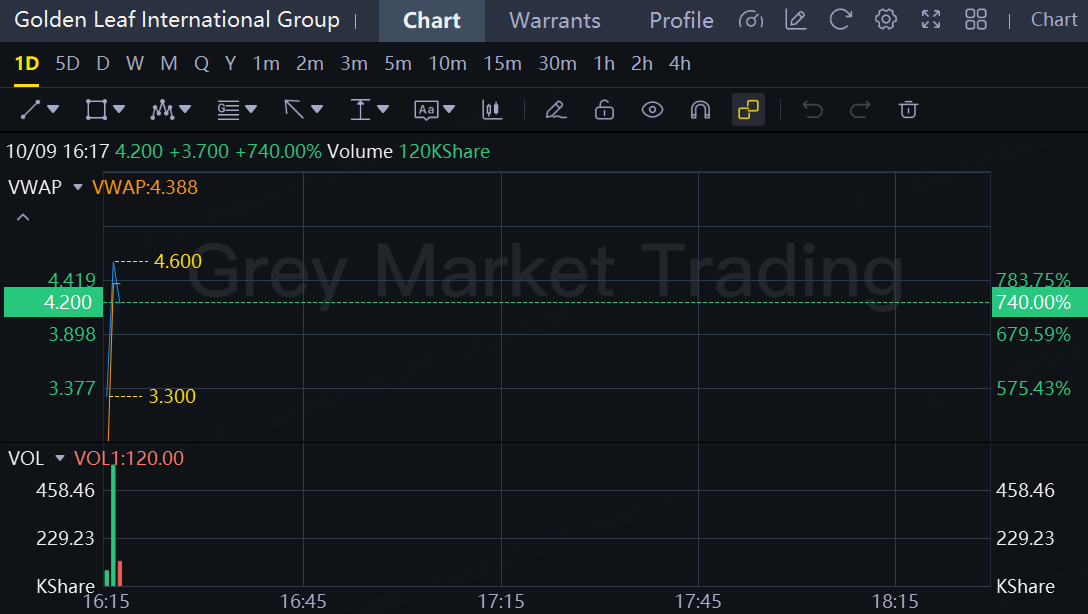
Task: Select the line drawing tool
Action: 31,110
